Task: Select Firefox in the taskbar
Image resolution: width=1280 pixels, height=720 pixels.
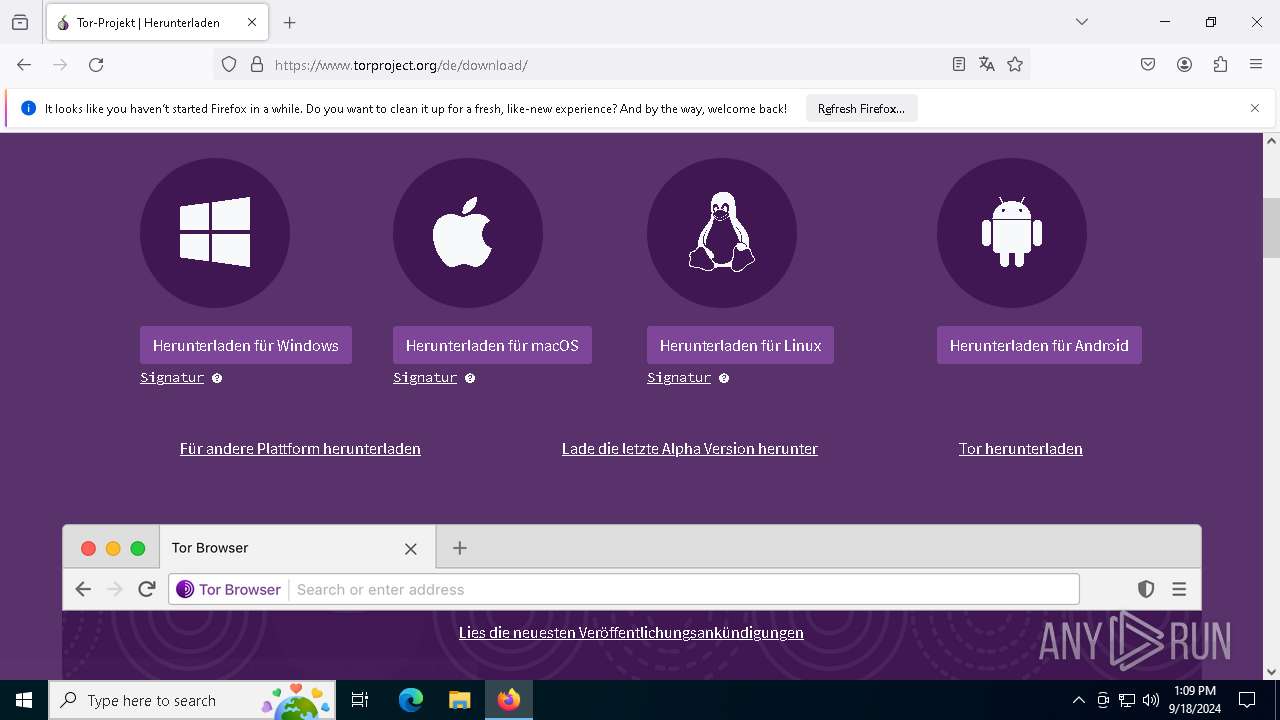Action: click(509, 700)
